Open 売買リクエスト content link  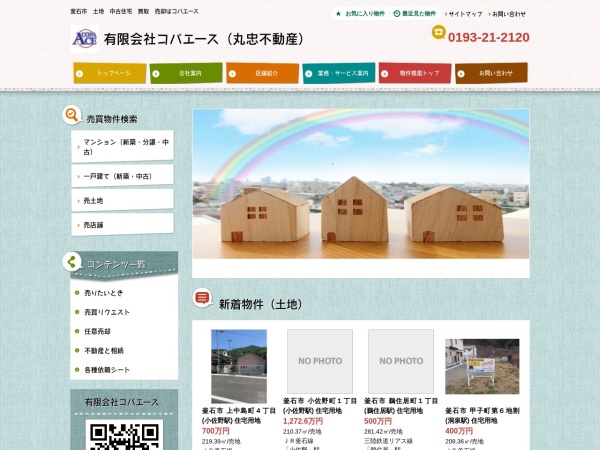[x=107, y=312]
